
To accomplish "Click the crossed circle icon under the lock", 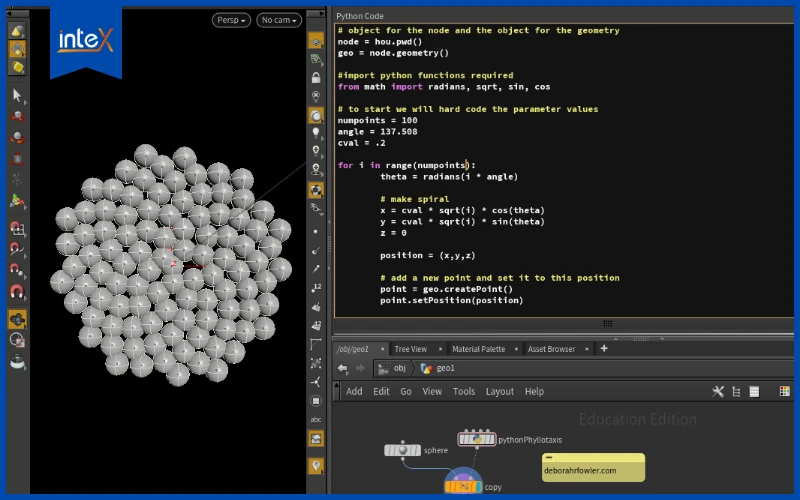I will [316, 96].
